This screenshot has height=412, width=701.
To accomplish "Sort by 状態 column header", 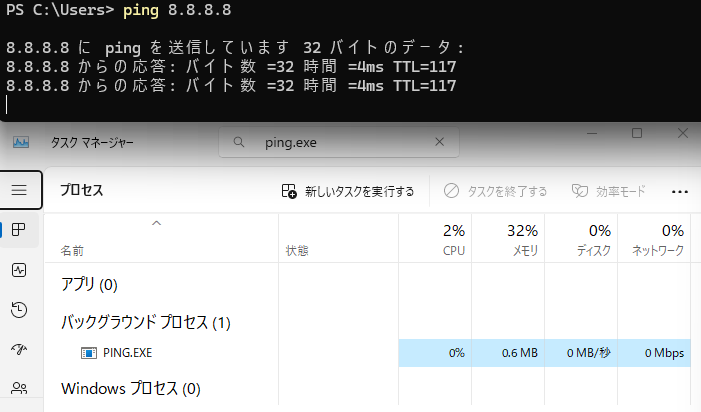I will click(338, 238).
